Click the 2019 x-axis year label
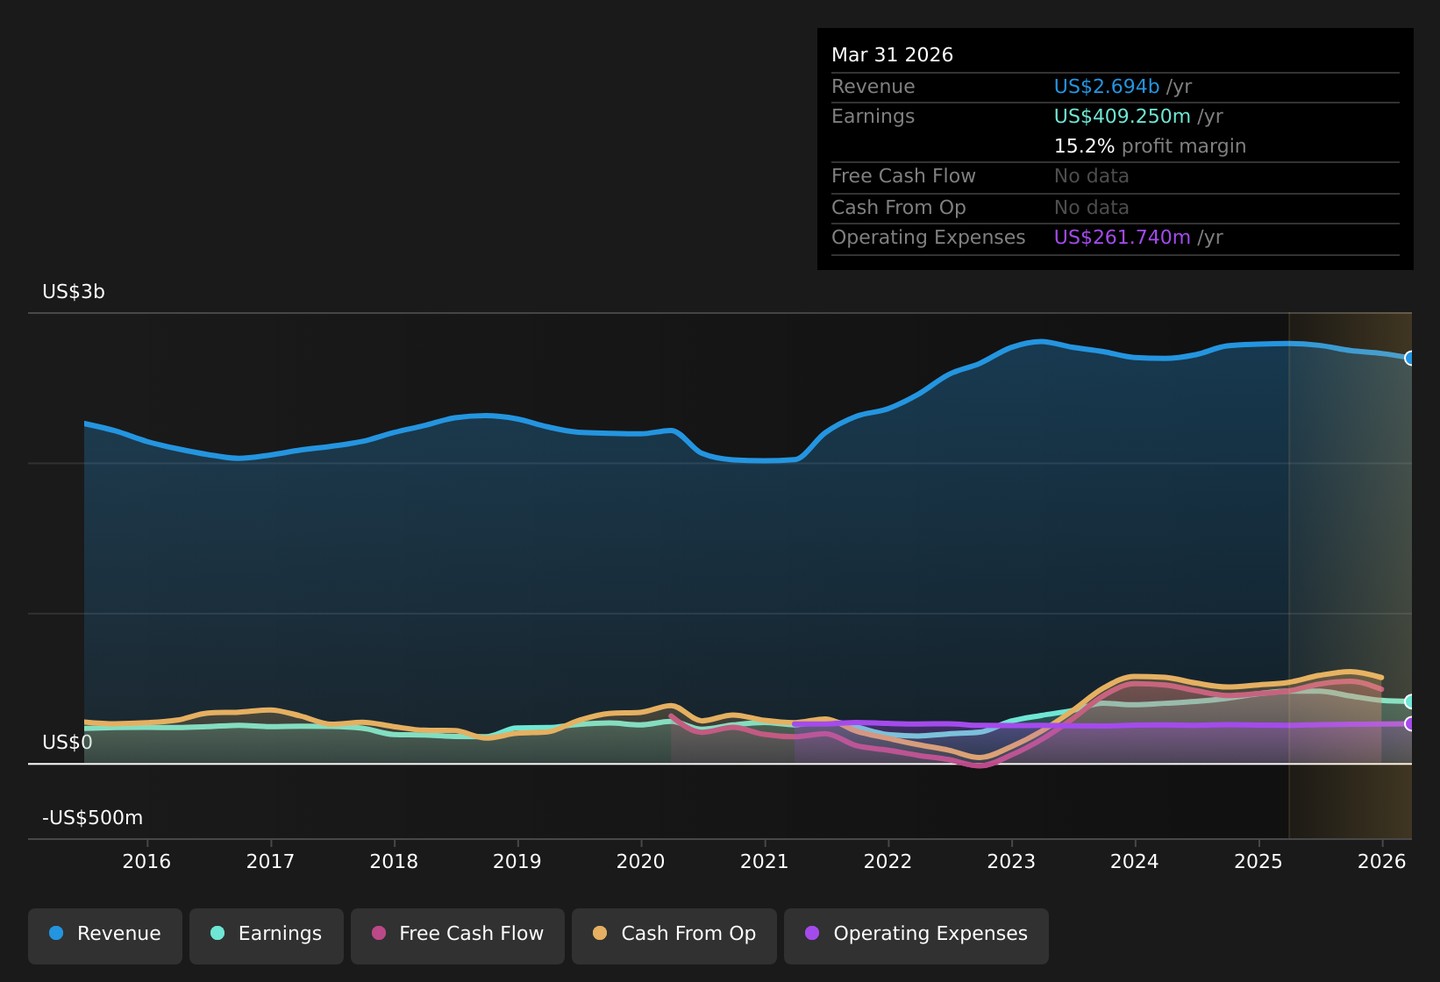1440x982 pixels. click(517, 861)
